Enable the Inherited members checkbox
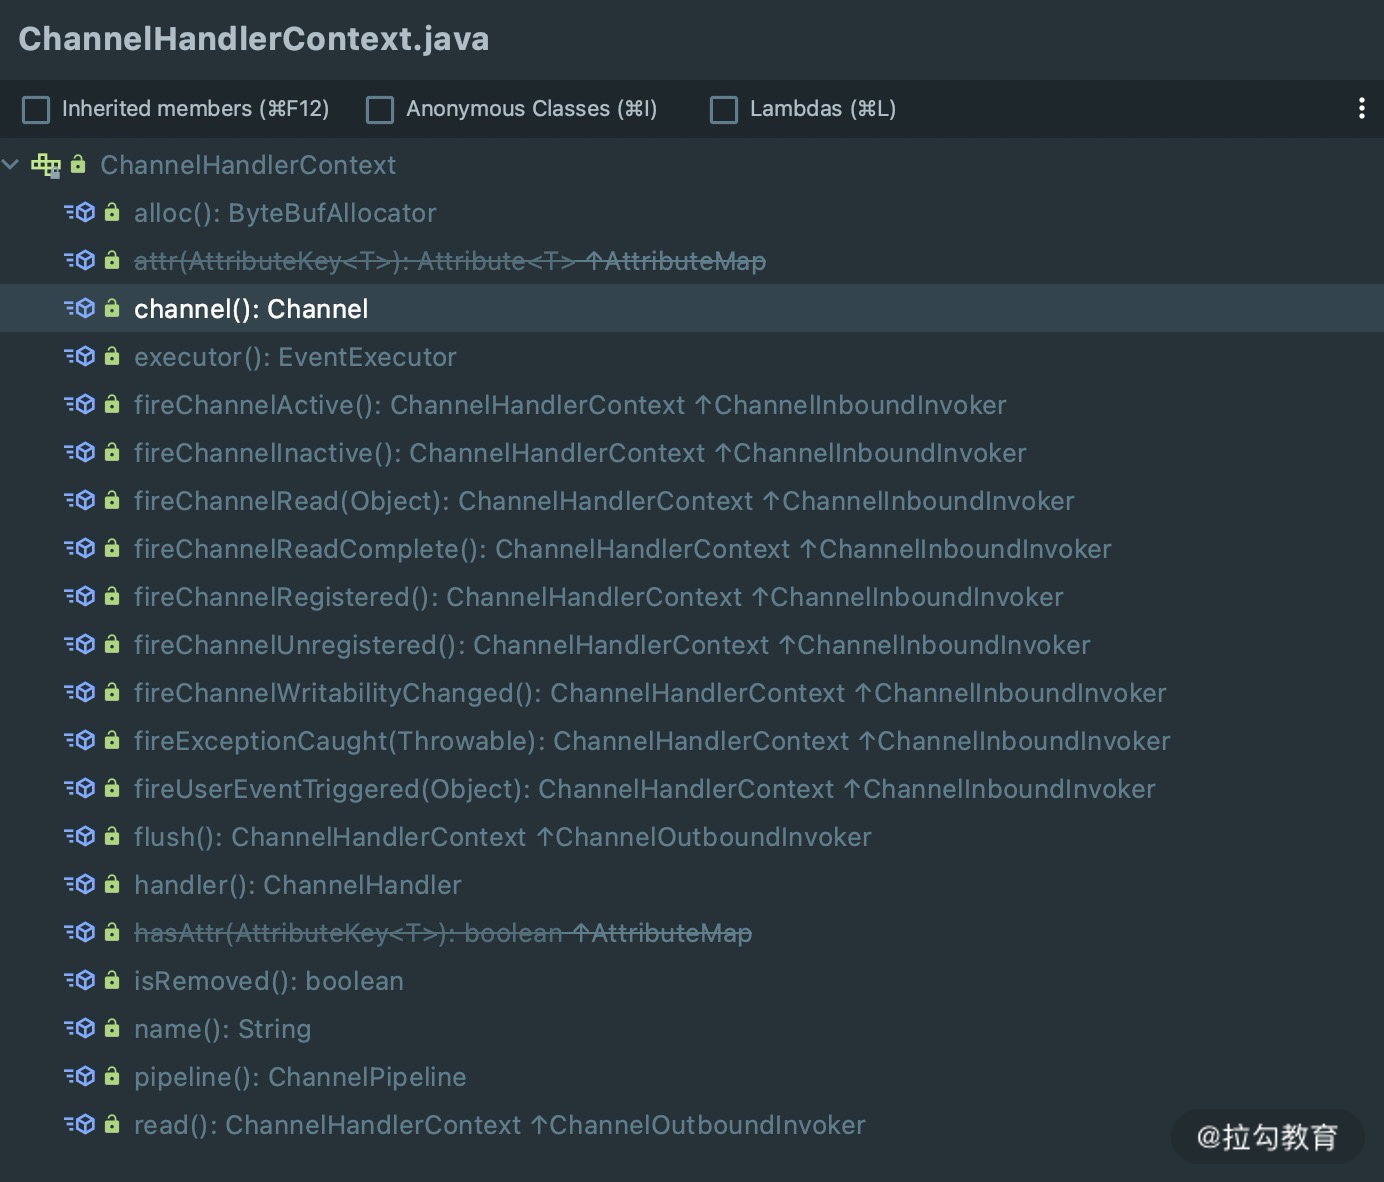 36,109
